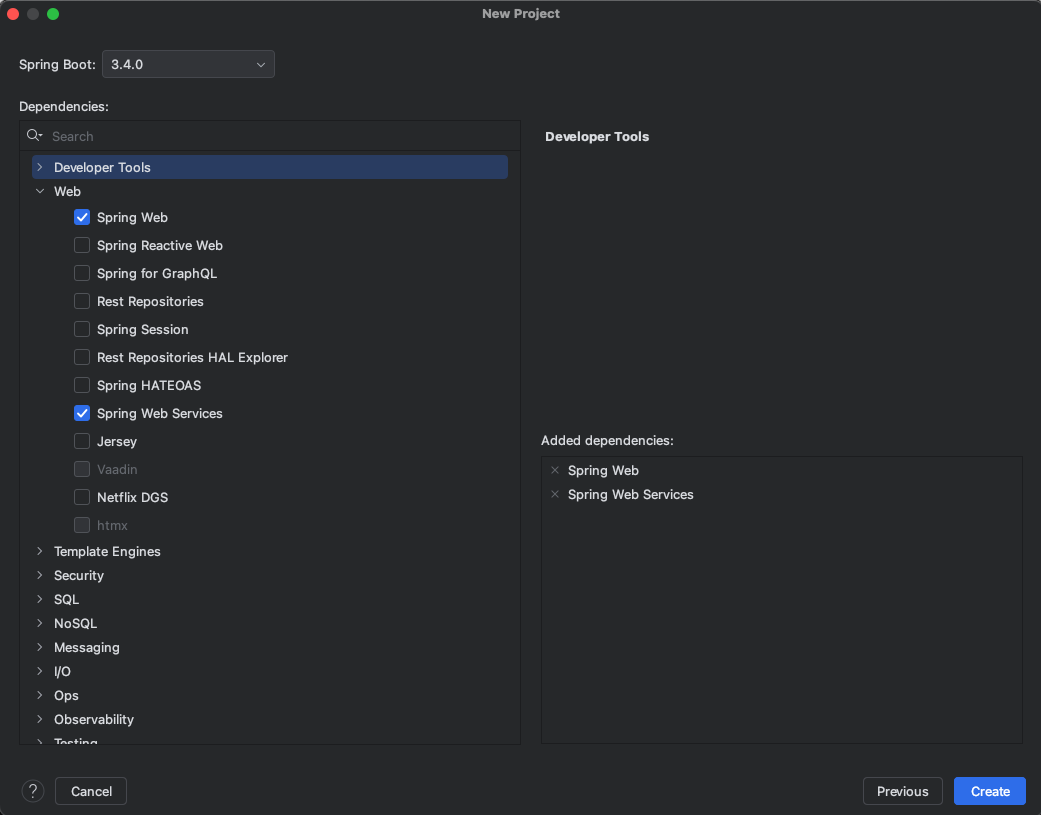
Task: Enable the Jersey dependency checkbox
Action: pyautogui.click(x=82, y=441)
